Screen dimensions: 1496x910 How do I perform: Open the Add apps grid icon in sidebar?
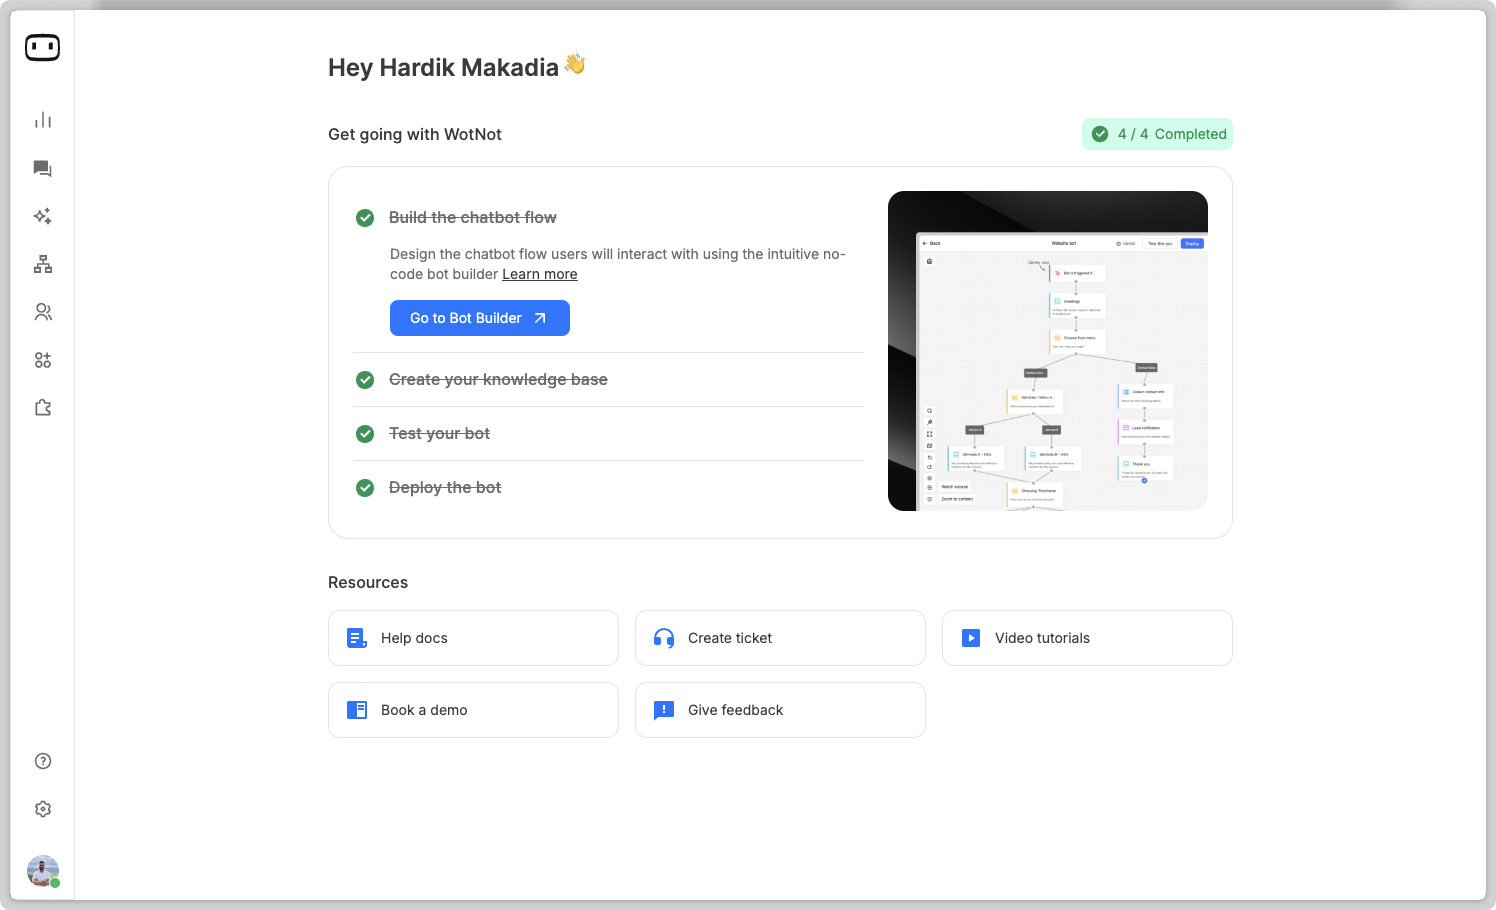coord(43,360)
